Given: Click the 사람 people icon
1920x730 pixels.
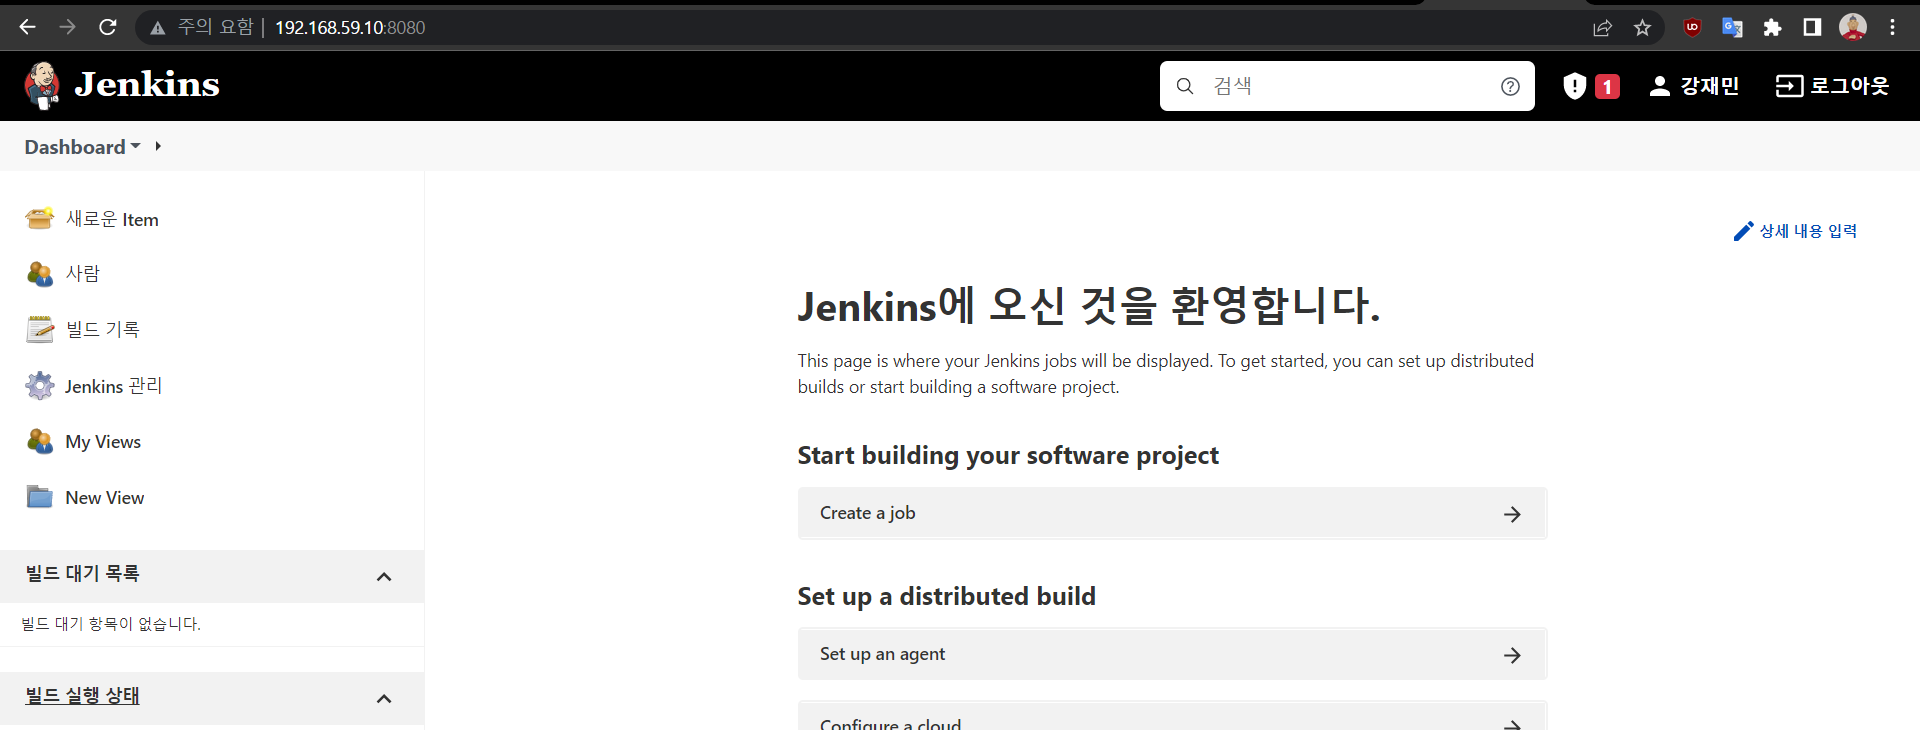Looking at the screenshot, I should point(40,273).
